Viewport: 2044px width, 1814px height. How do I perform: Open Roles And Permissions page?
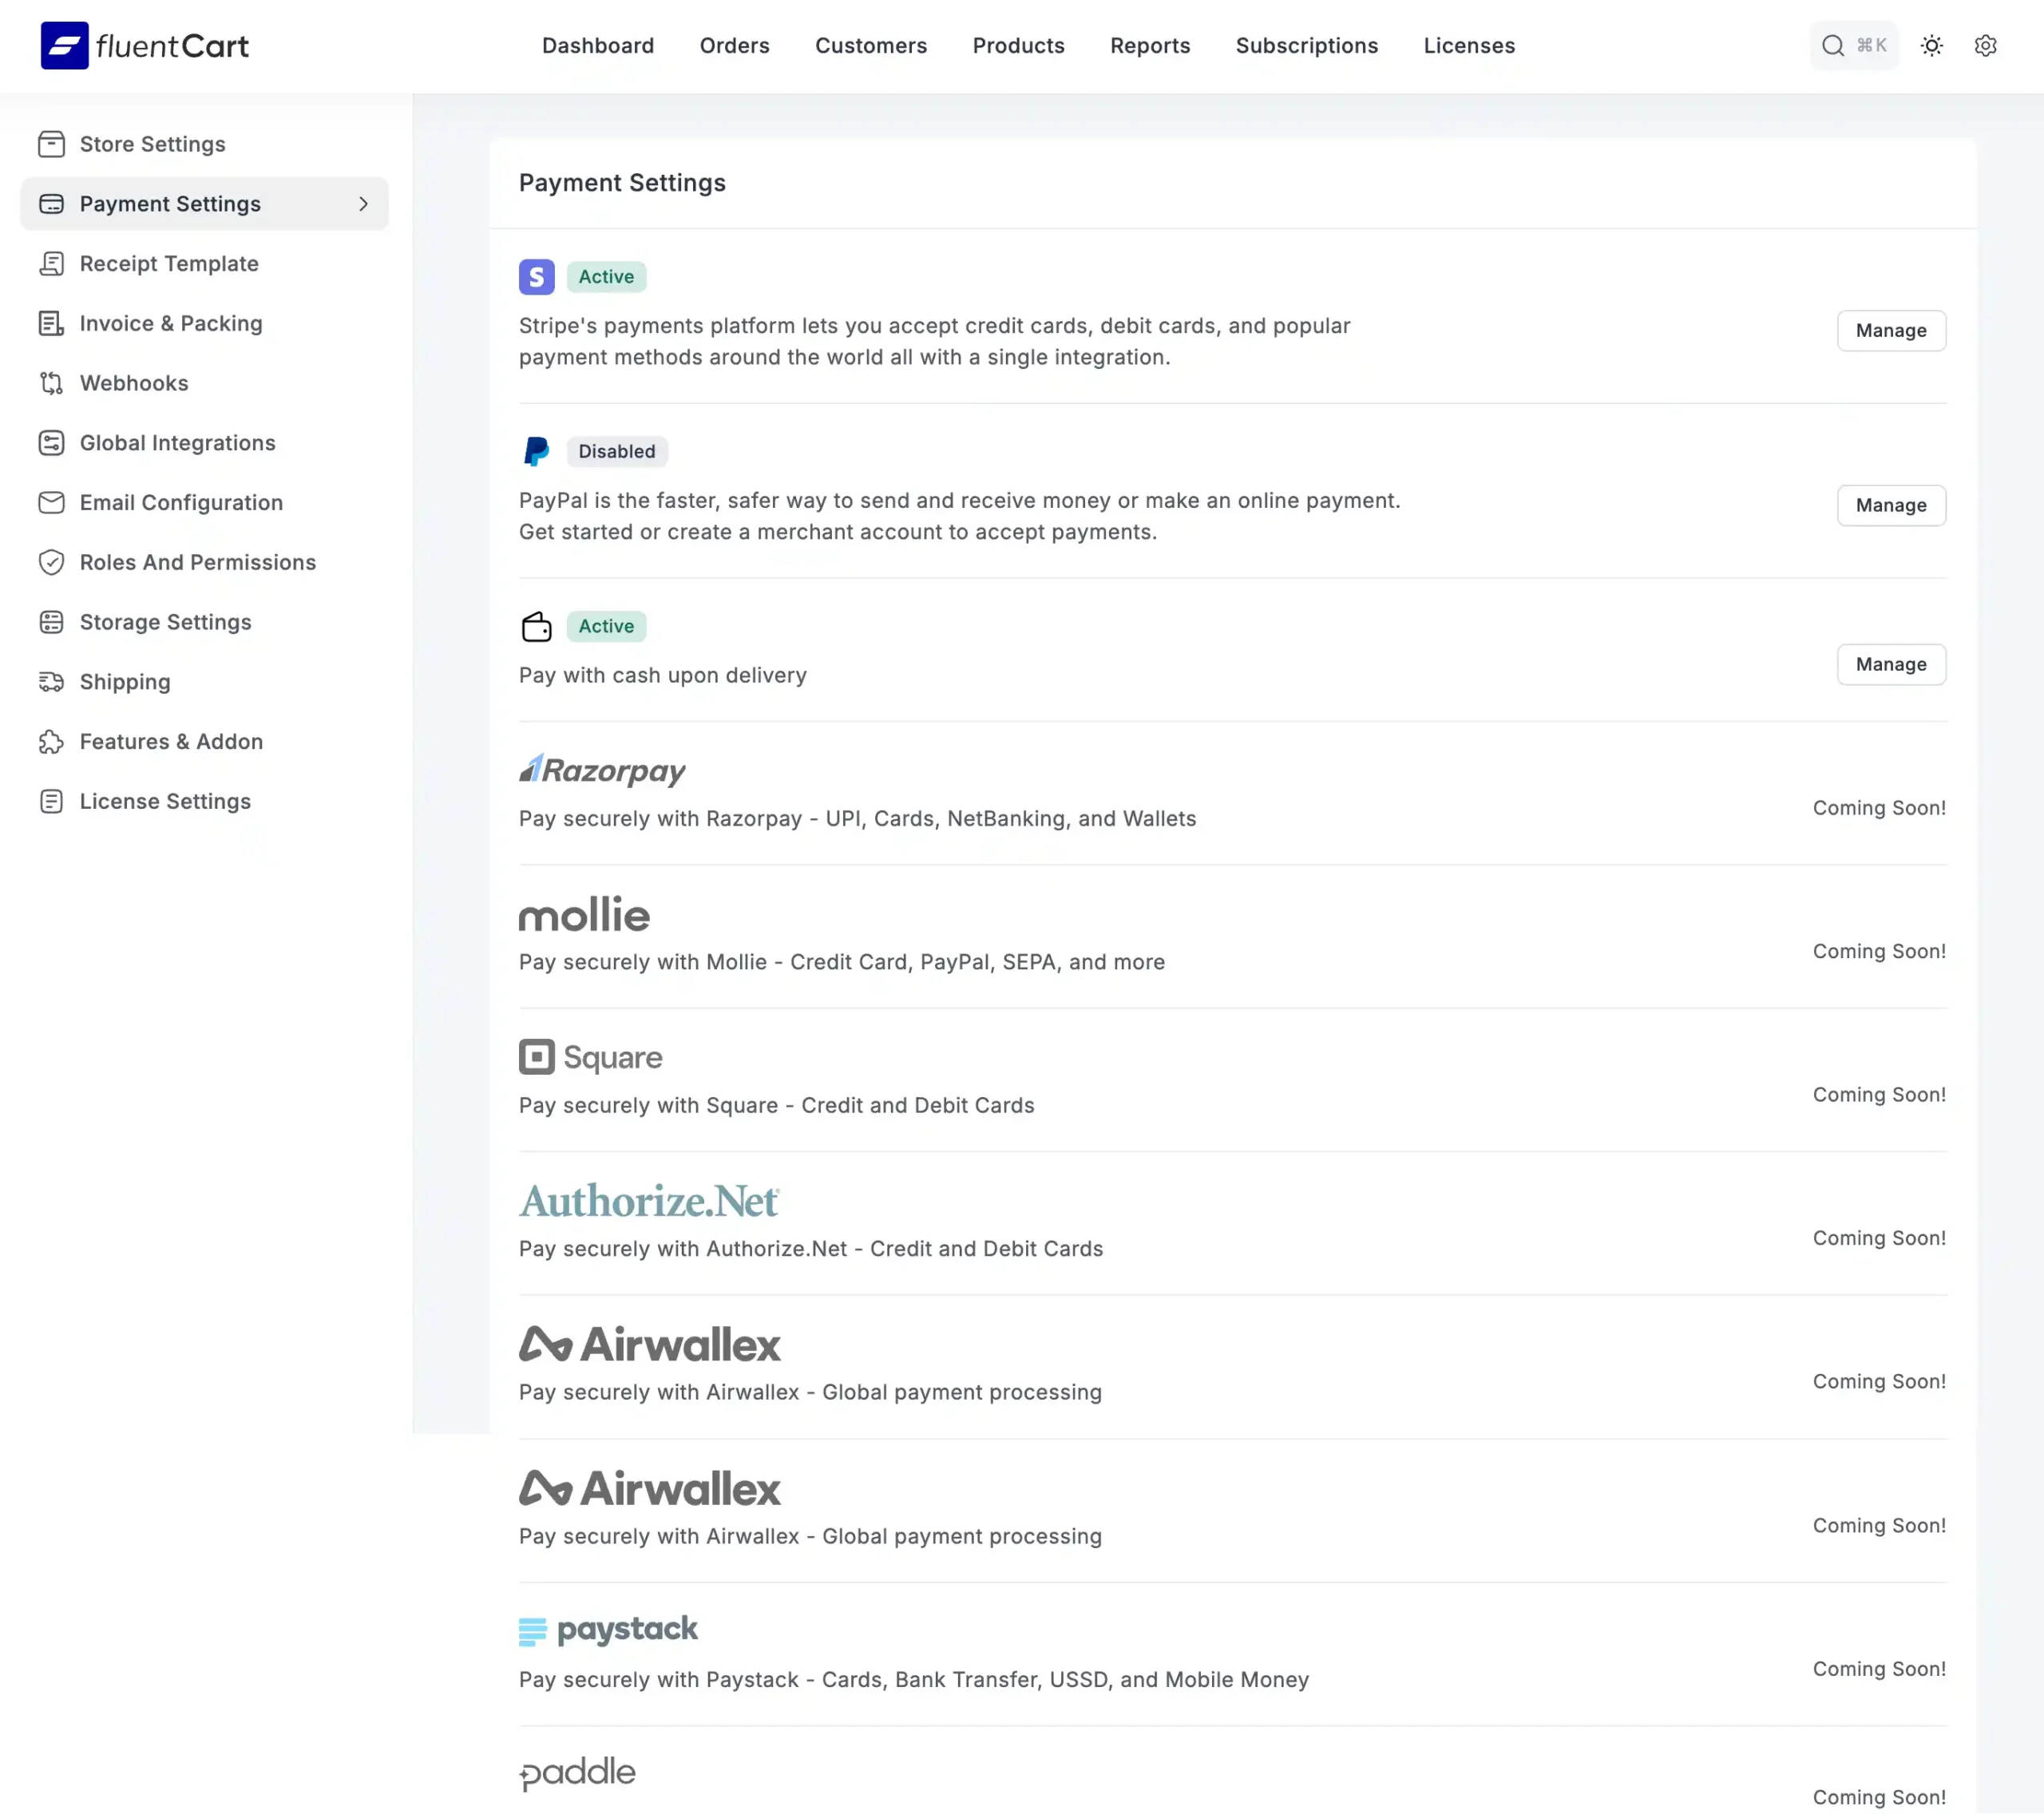204,562
